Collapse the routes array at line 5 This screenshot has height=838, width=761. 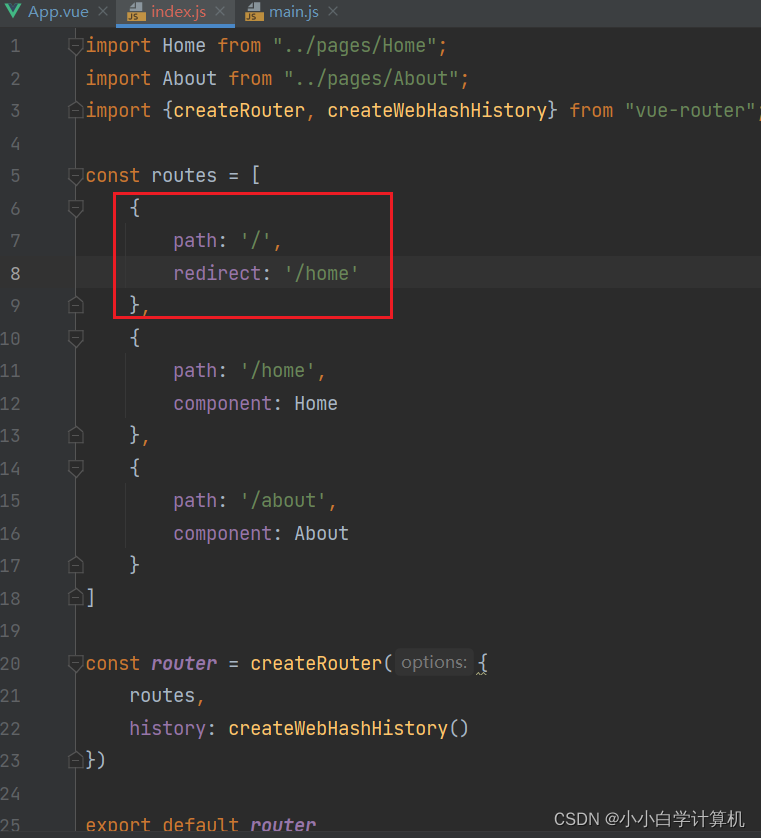pos(75,176)
